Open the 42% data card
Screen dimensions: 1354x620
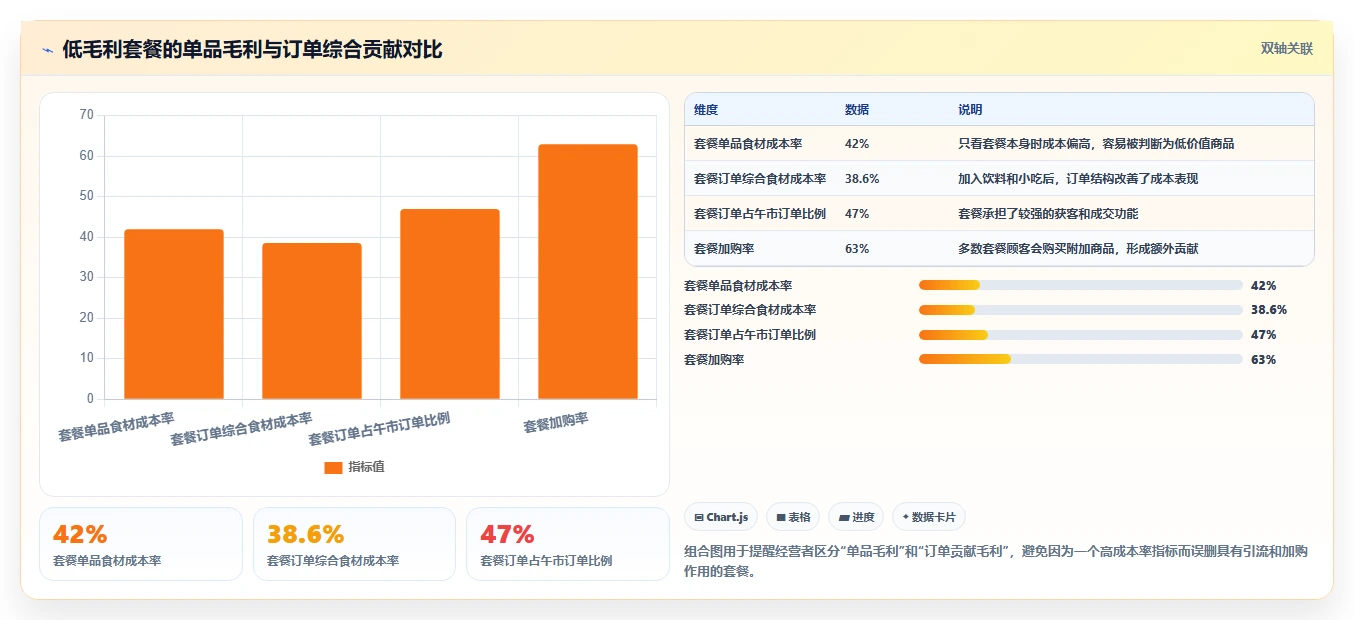pos(141,544)
